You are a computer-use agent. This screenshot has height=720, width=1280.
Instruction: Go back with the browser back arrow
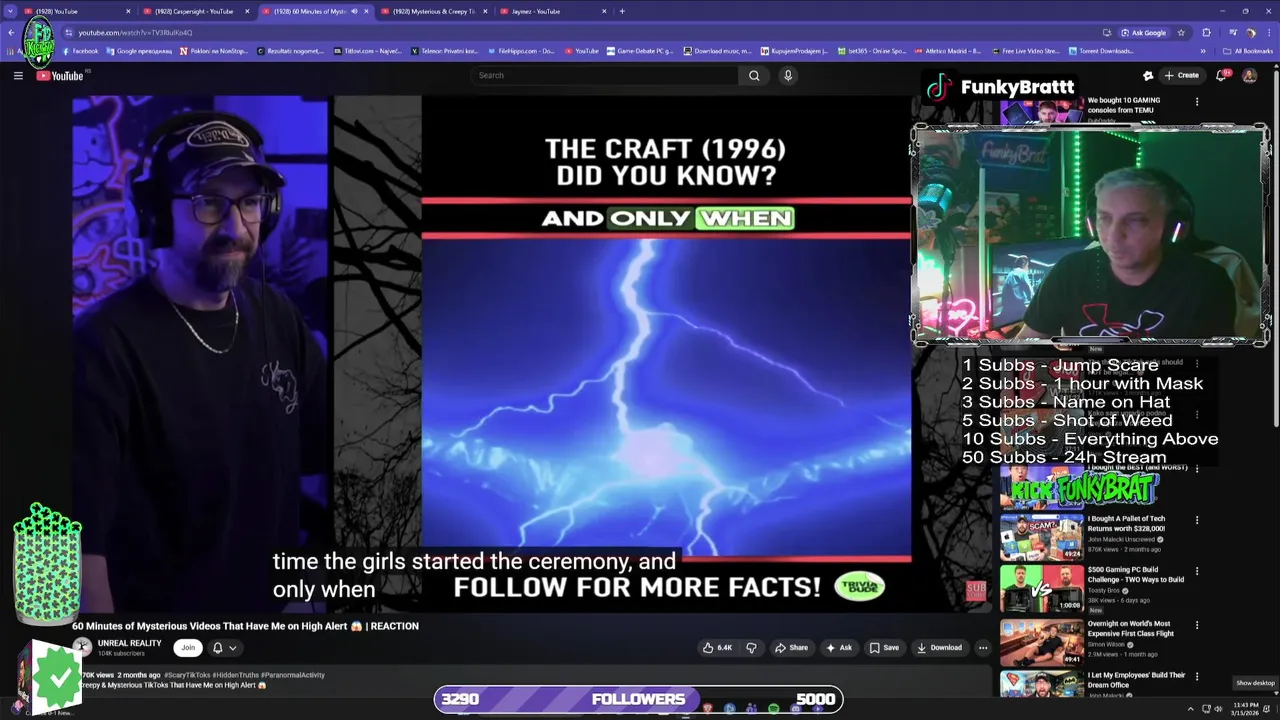10,32
